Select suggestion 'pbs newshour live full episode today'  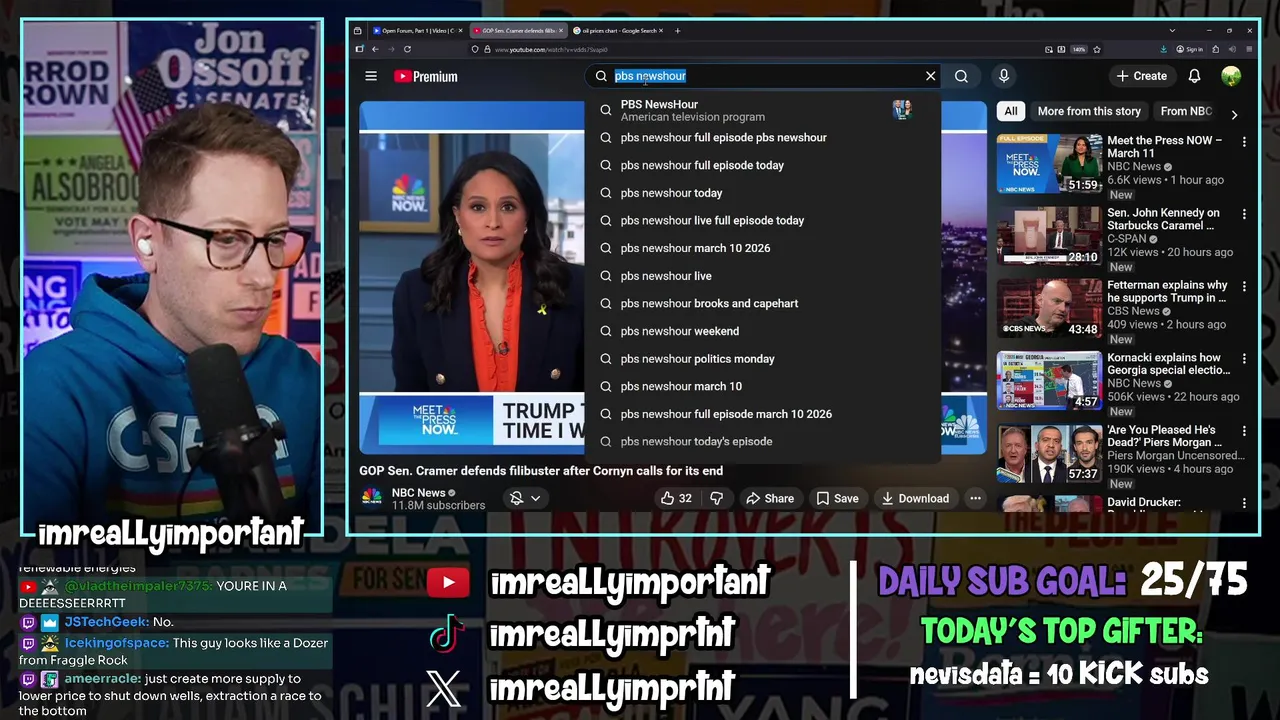pyautogui.click(x=762, y=220)
